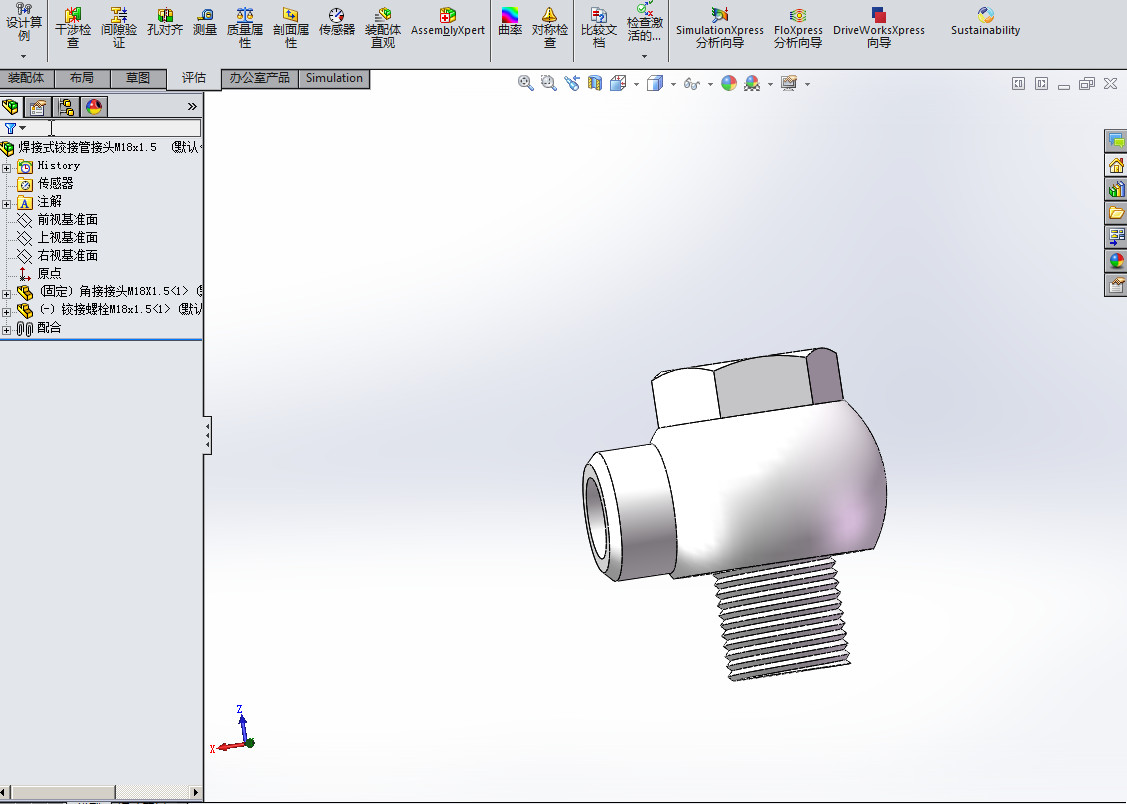The width and height of the screenshot is (1127, 804).
Task: Start SimulationXpress analysis wizard
Action: [719, 27]
